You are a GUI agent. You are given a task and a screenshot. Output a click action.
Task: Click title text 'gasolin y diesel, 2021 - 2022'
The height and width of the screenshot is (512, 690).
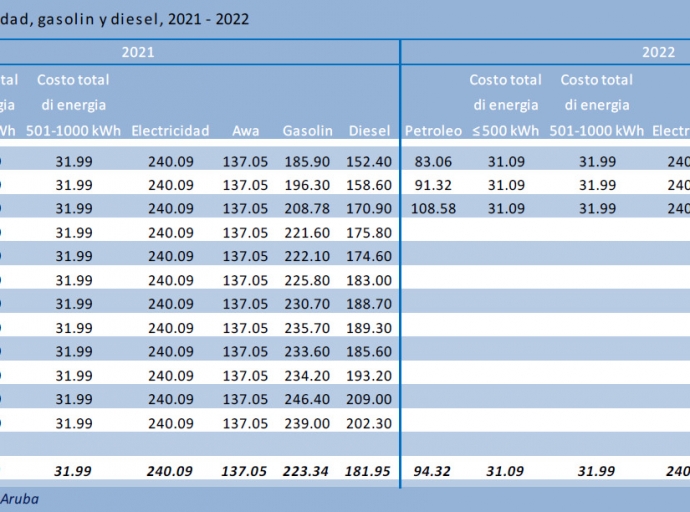tap(143, 19)
